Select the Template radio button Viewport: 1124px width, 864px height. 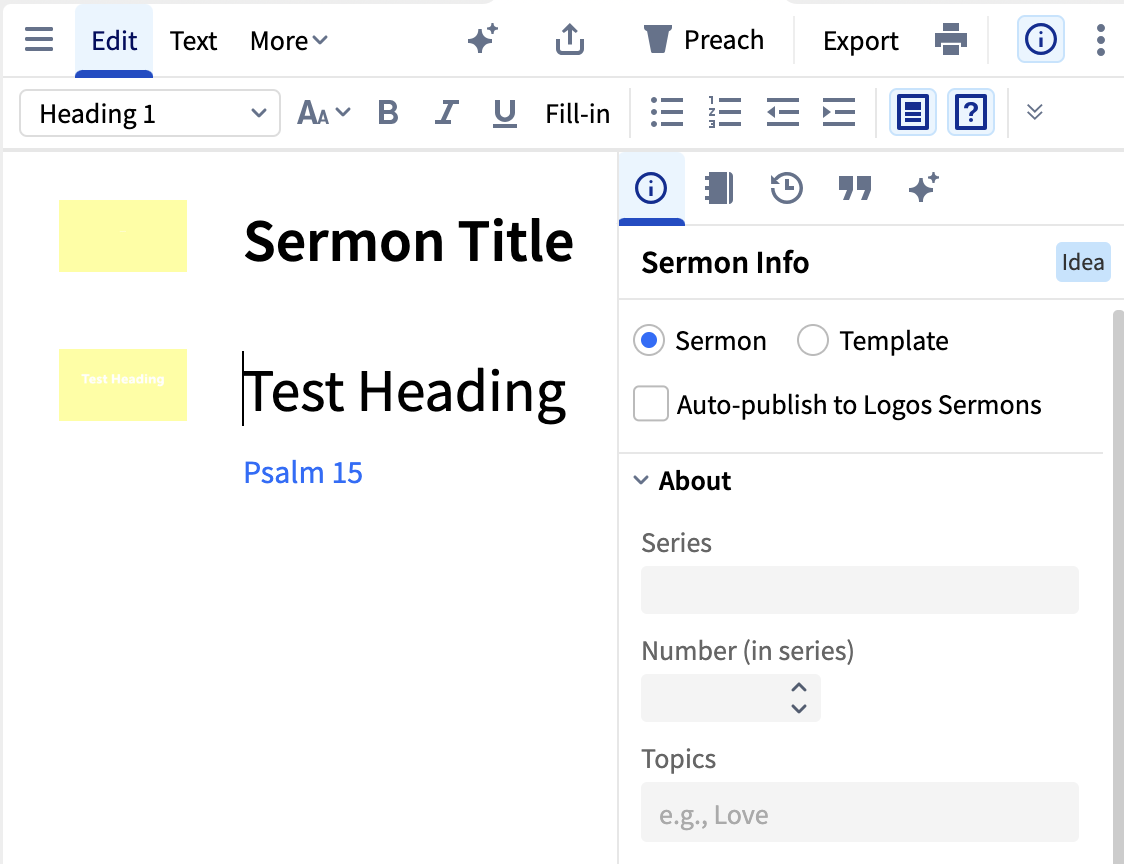(813, 341)
